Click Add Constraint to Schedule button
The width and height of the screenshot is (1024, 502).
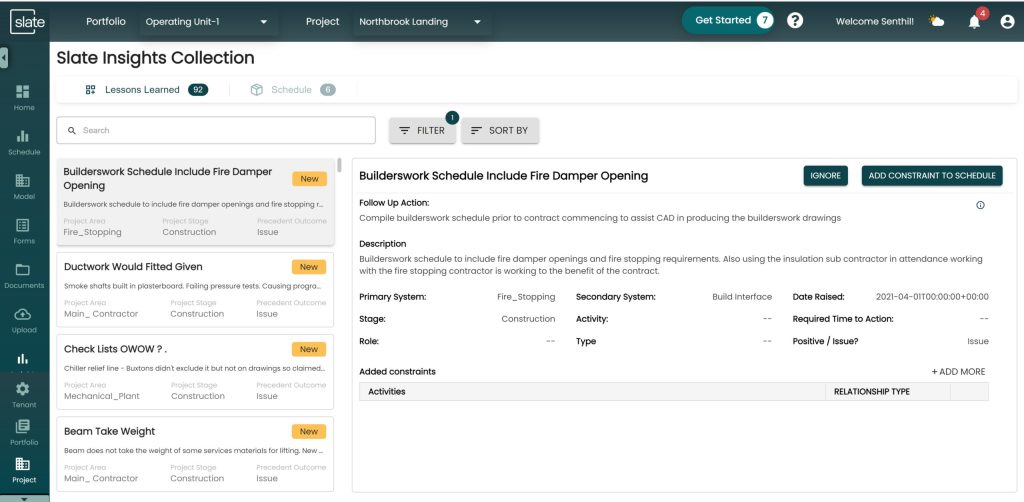[x=932, y=176]
